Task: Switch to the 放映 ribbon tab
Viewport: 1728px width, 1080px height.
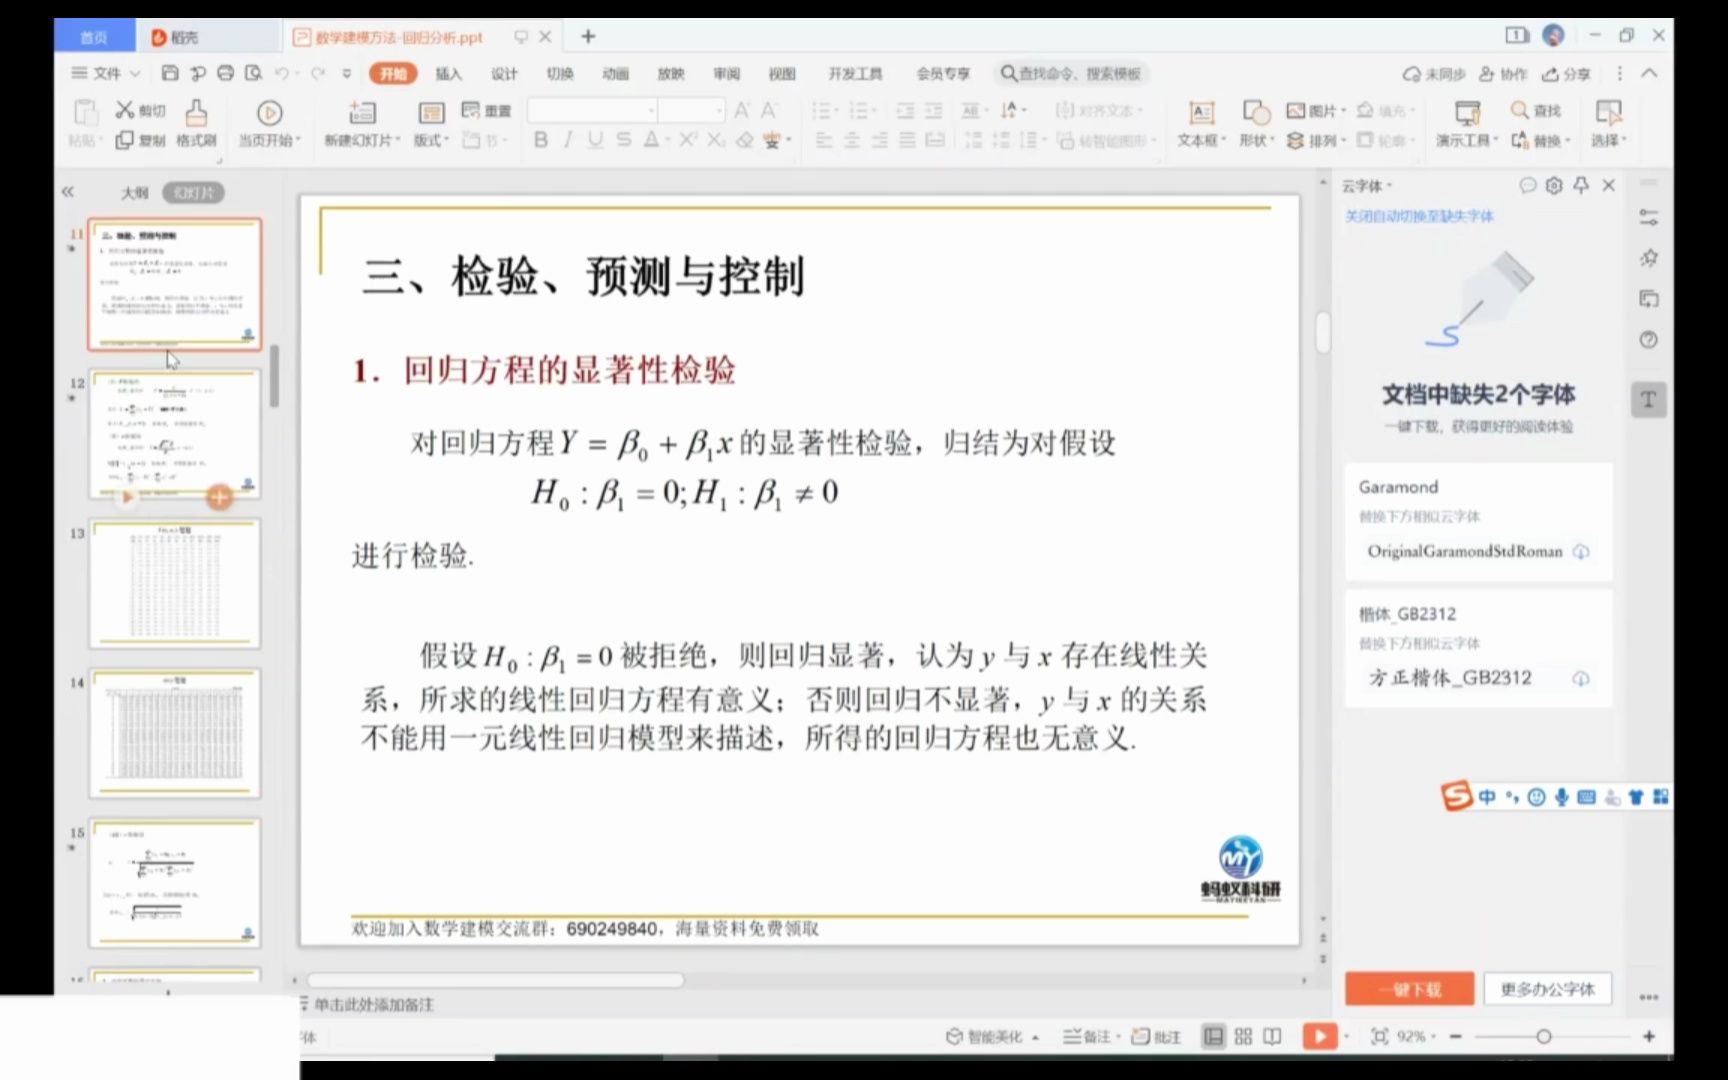Action: pos(670,73)
